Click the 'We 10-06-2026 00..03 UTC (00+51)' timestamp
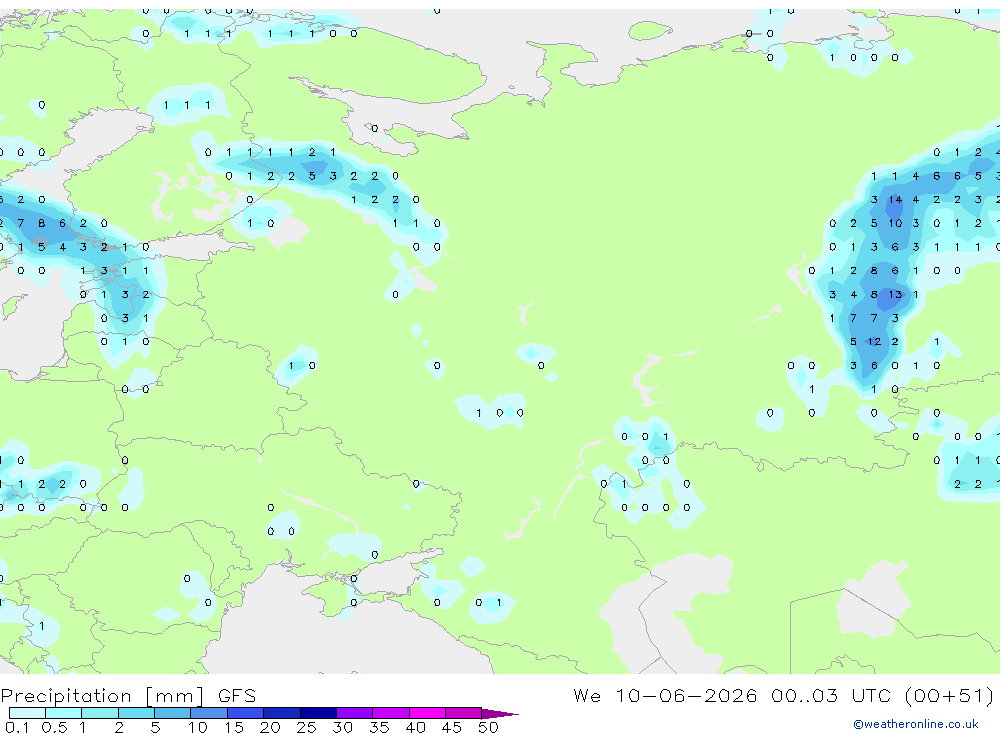 783,695
